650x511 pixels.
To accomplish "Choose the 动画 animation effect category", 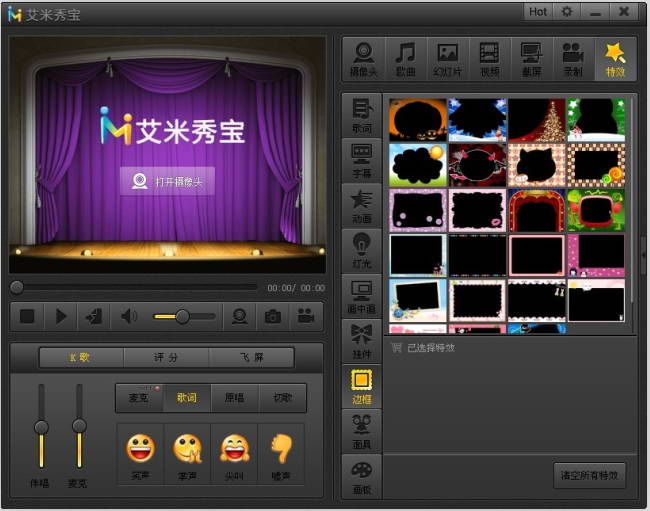I will (362, 206).
